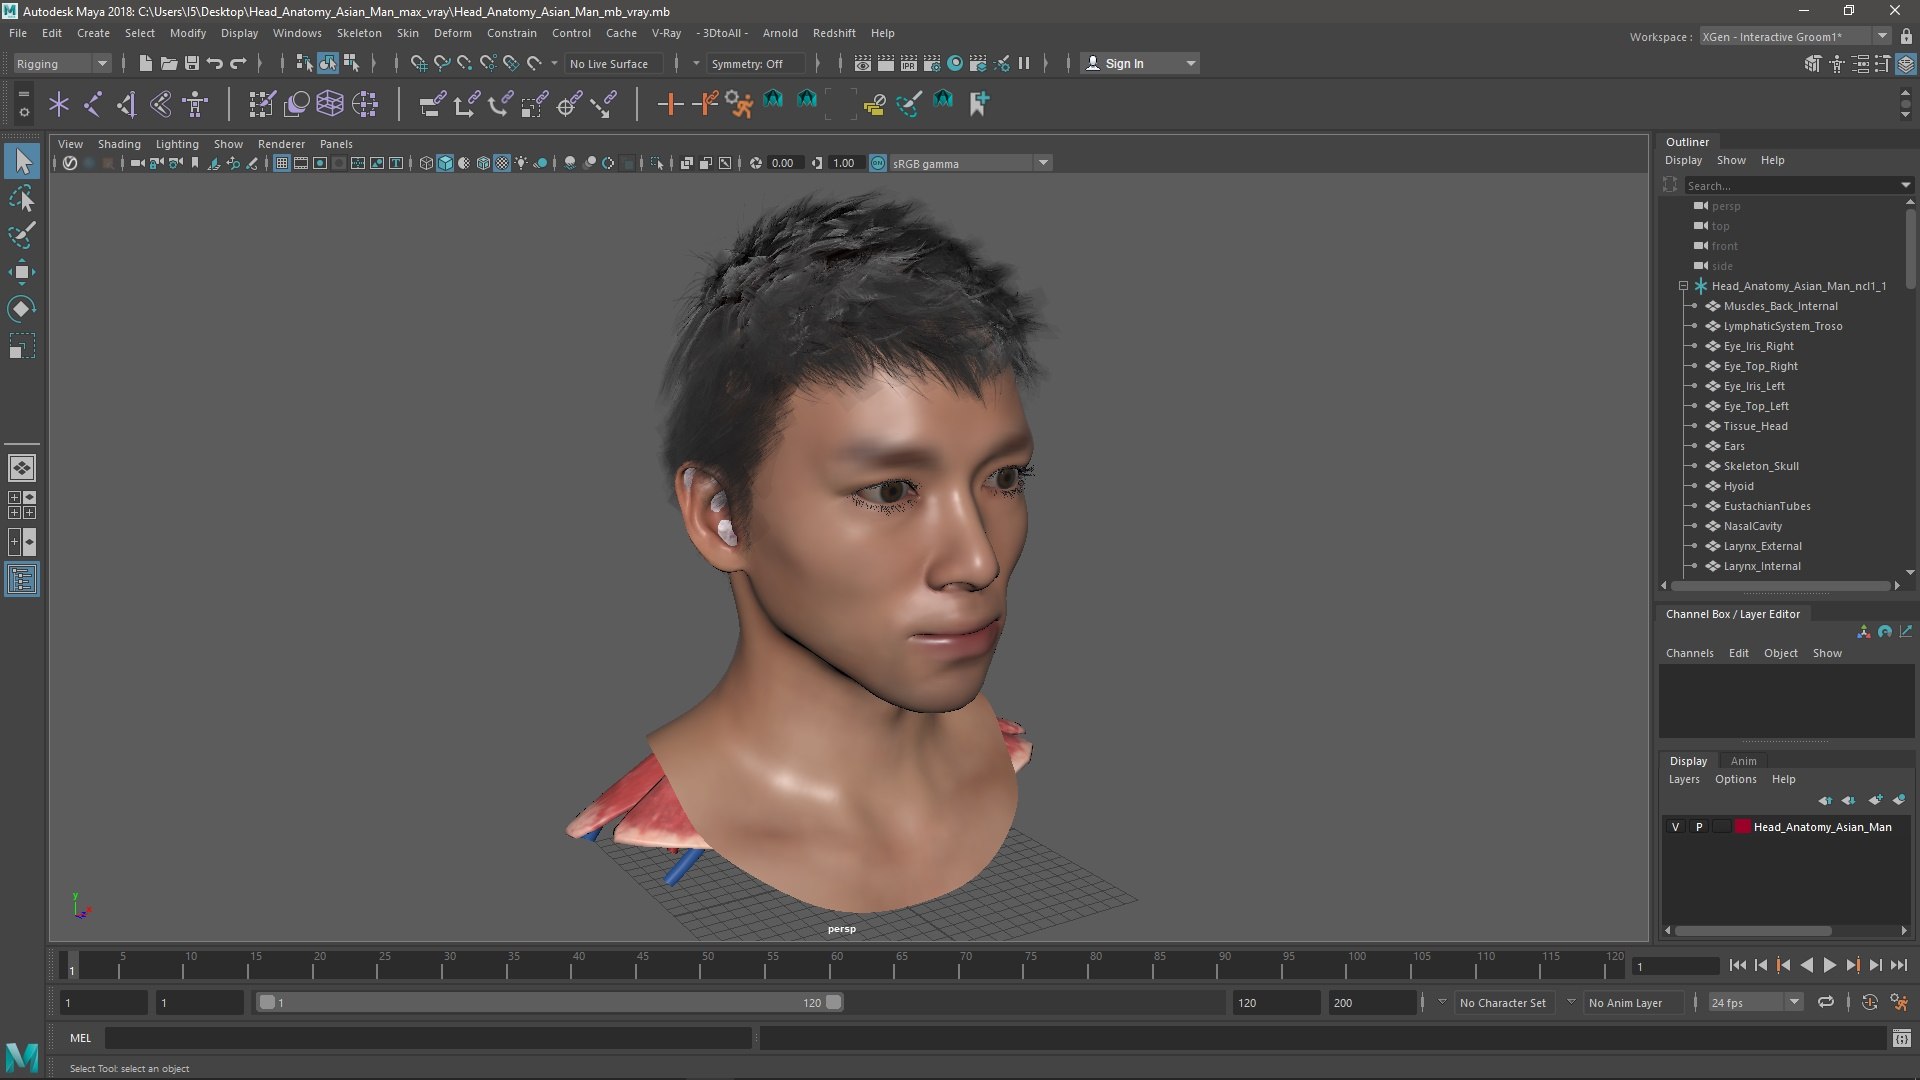The height and width of the screenshot is (1080, 1920).
Task: Select Skeleton_Skull in the Outliner
Action: tap(1760, 466)
